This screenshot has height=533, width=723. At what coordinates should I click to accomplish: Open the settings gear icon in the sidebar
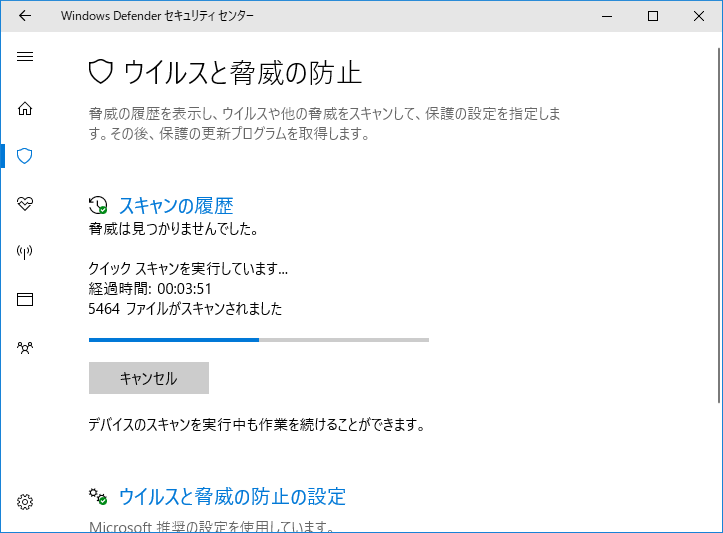(x=25, y=502)
